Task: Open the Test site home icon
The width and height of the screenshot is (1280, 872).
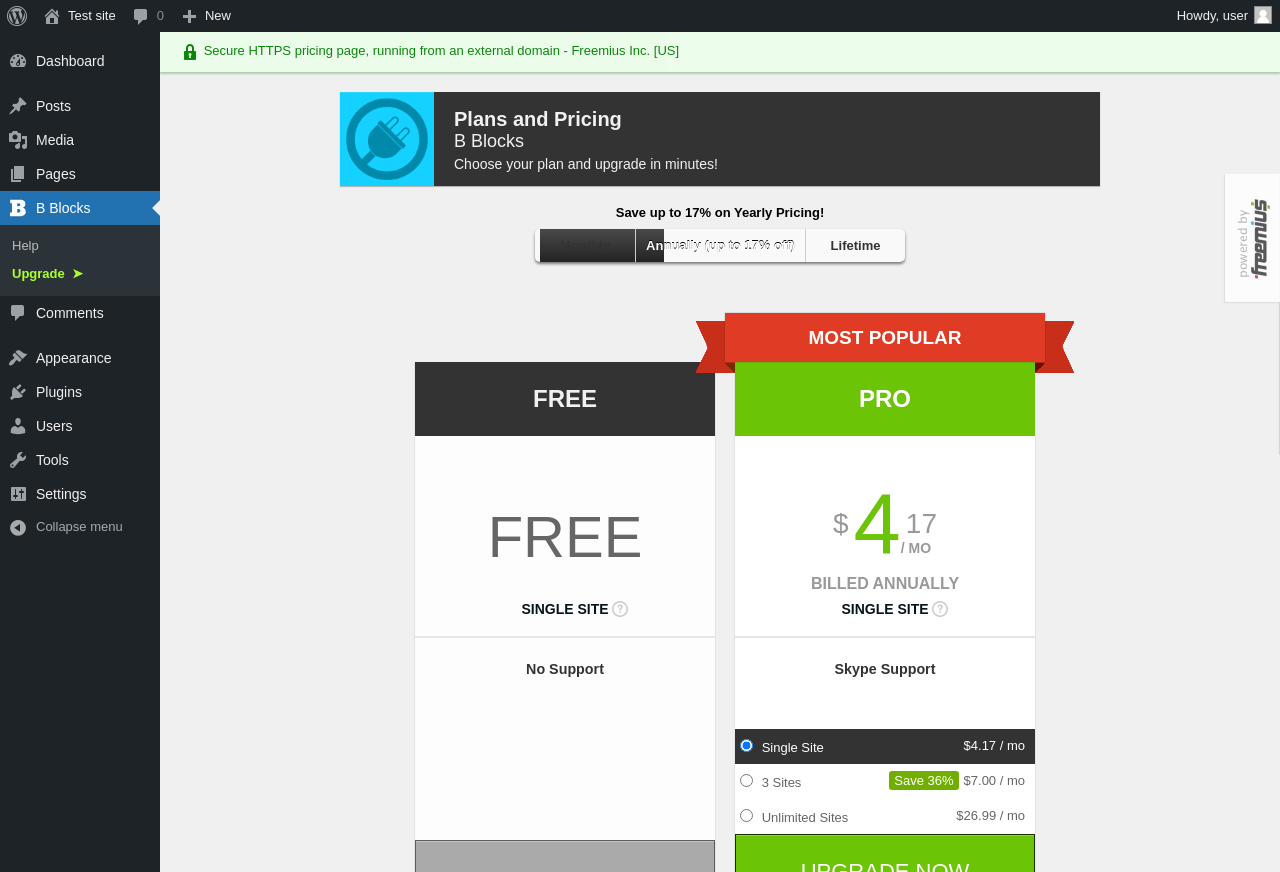Action: [x=52, y=16]
